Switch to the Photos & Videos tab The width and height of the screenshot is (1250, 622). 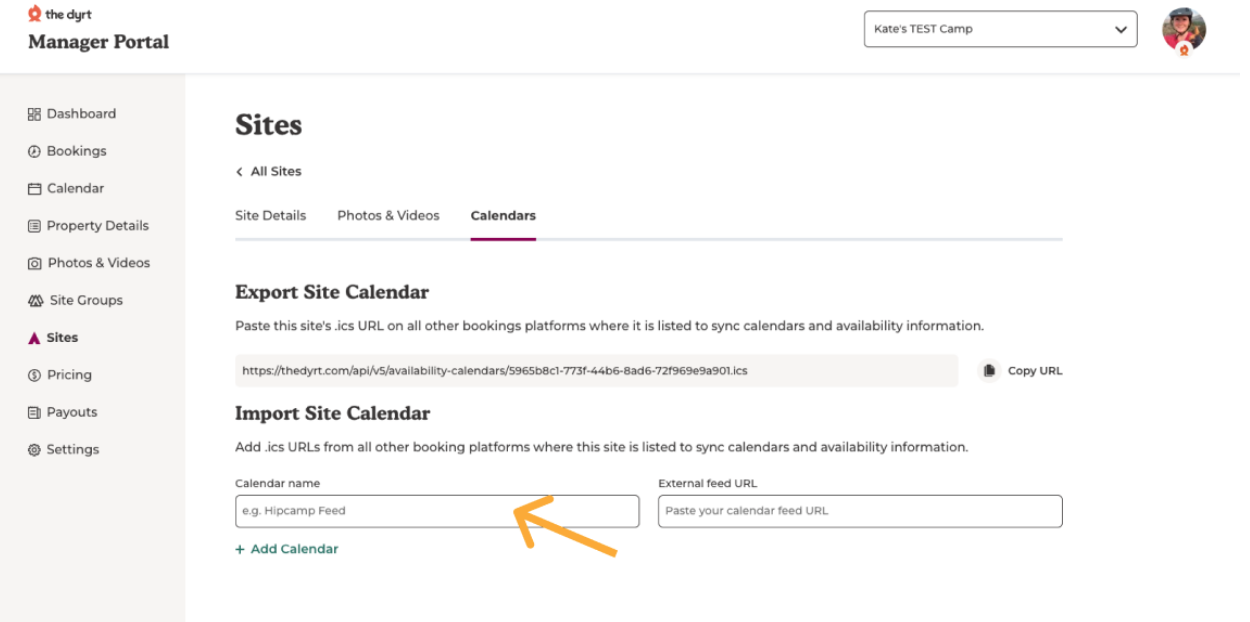coord(388,216)
